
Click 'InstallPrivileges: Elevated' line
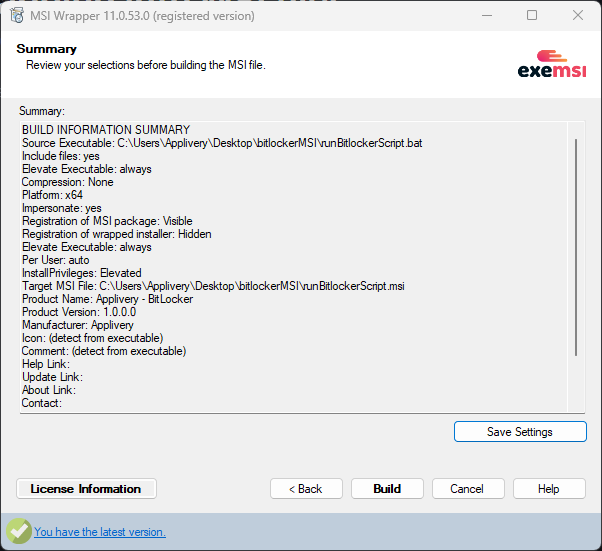pyautogui.click(x=82, y=273)
